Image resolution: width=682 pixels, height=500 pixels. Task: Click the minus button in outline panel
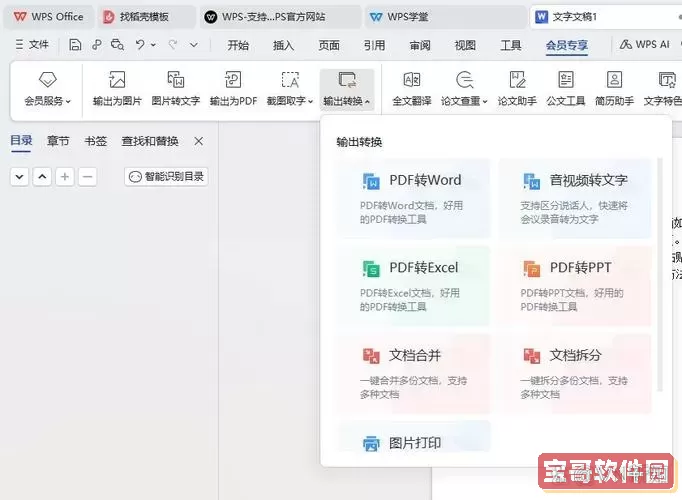pos(87,177)
